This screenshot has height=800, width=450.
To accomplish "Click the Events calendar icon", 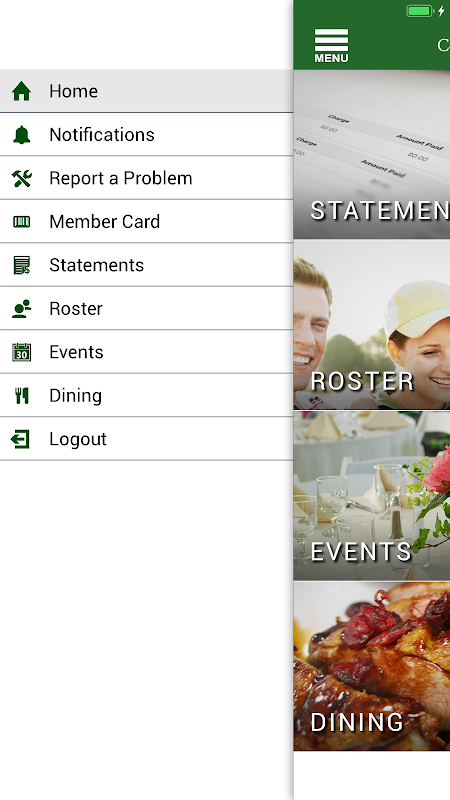I will click(x=21, y=352).
